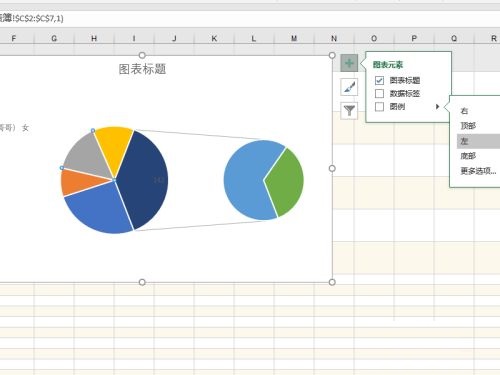
Task: Enable the 数据标签 checkbox
Action: coord(379,93)
